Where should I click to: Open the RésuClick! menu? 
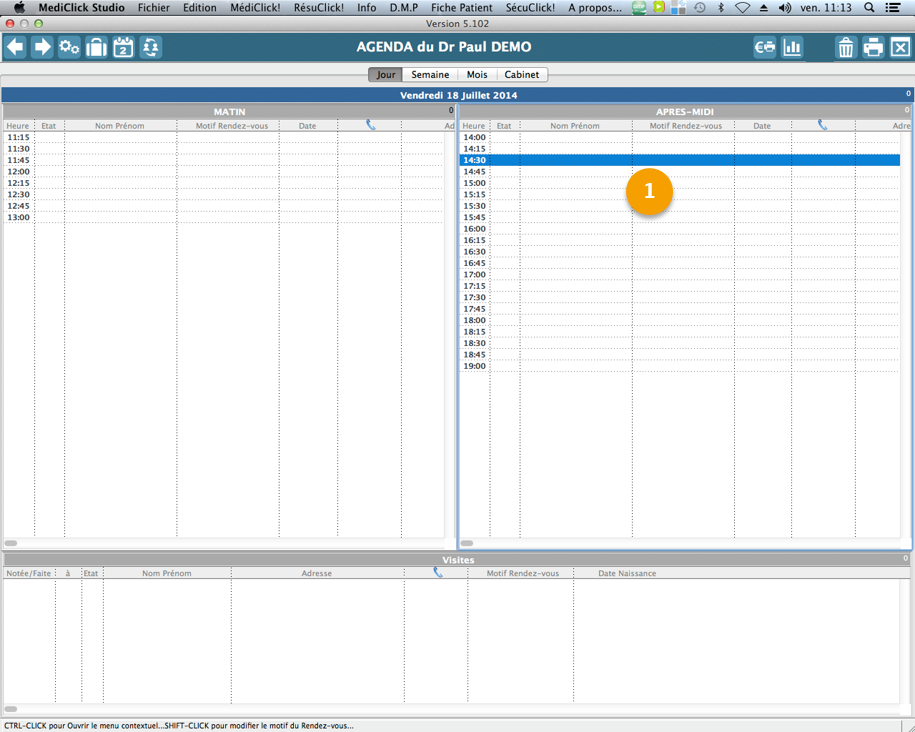coord(318,8)
